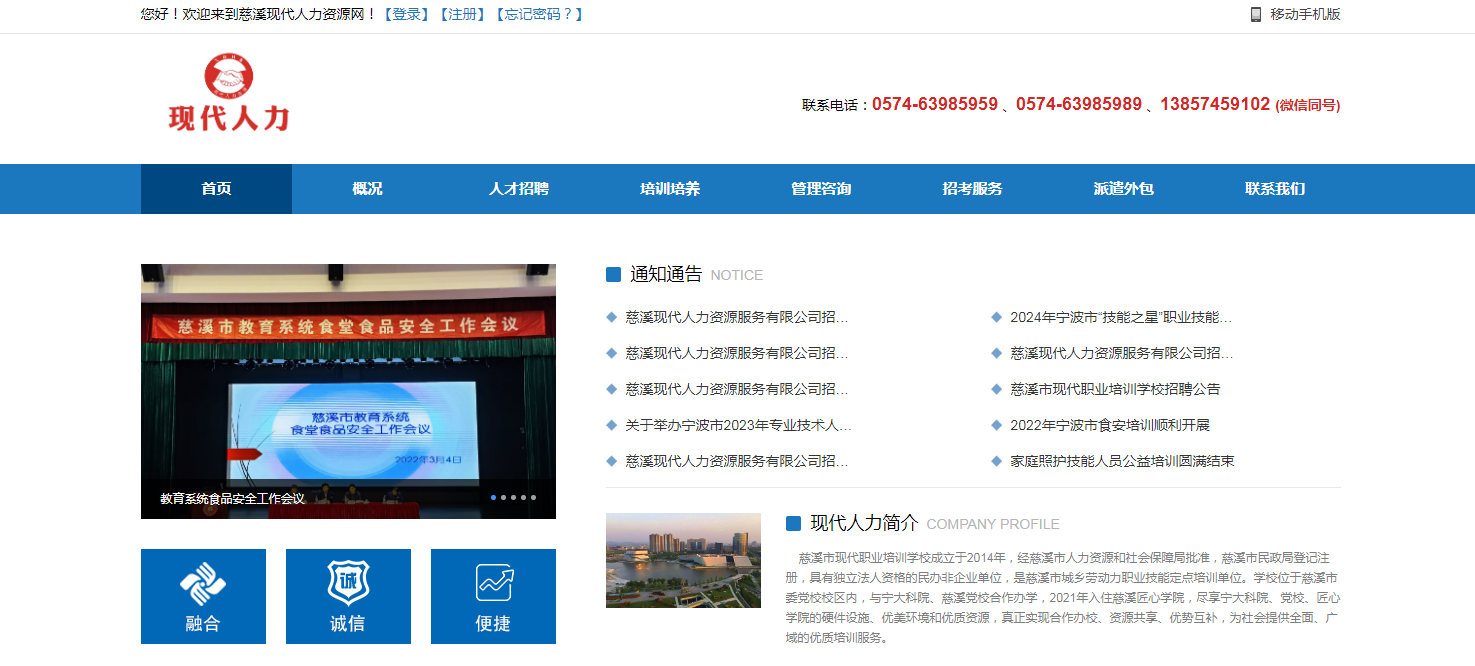Open notice 2022年宁波市食安培训顺利开展
Viewport: 1475px width, 666px height.
pyautogui.click(x=1110, y=425)
